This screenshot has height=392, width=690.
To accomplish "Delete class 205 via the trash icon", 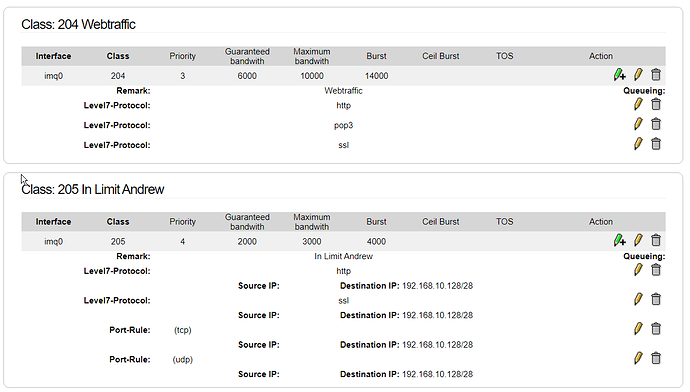I will point(656,240).
